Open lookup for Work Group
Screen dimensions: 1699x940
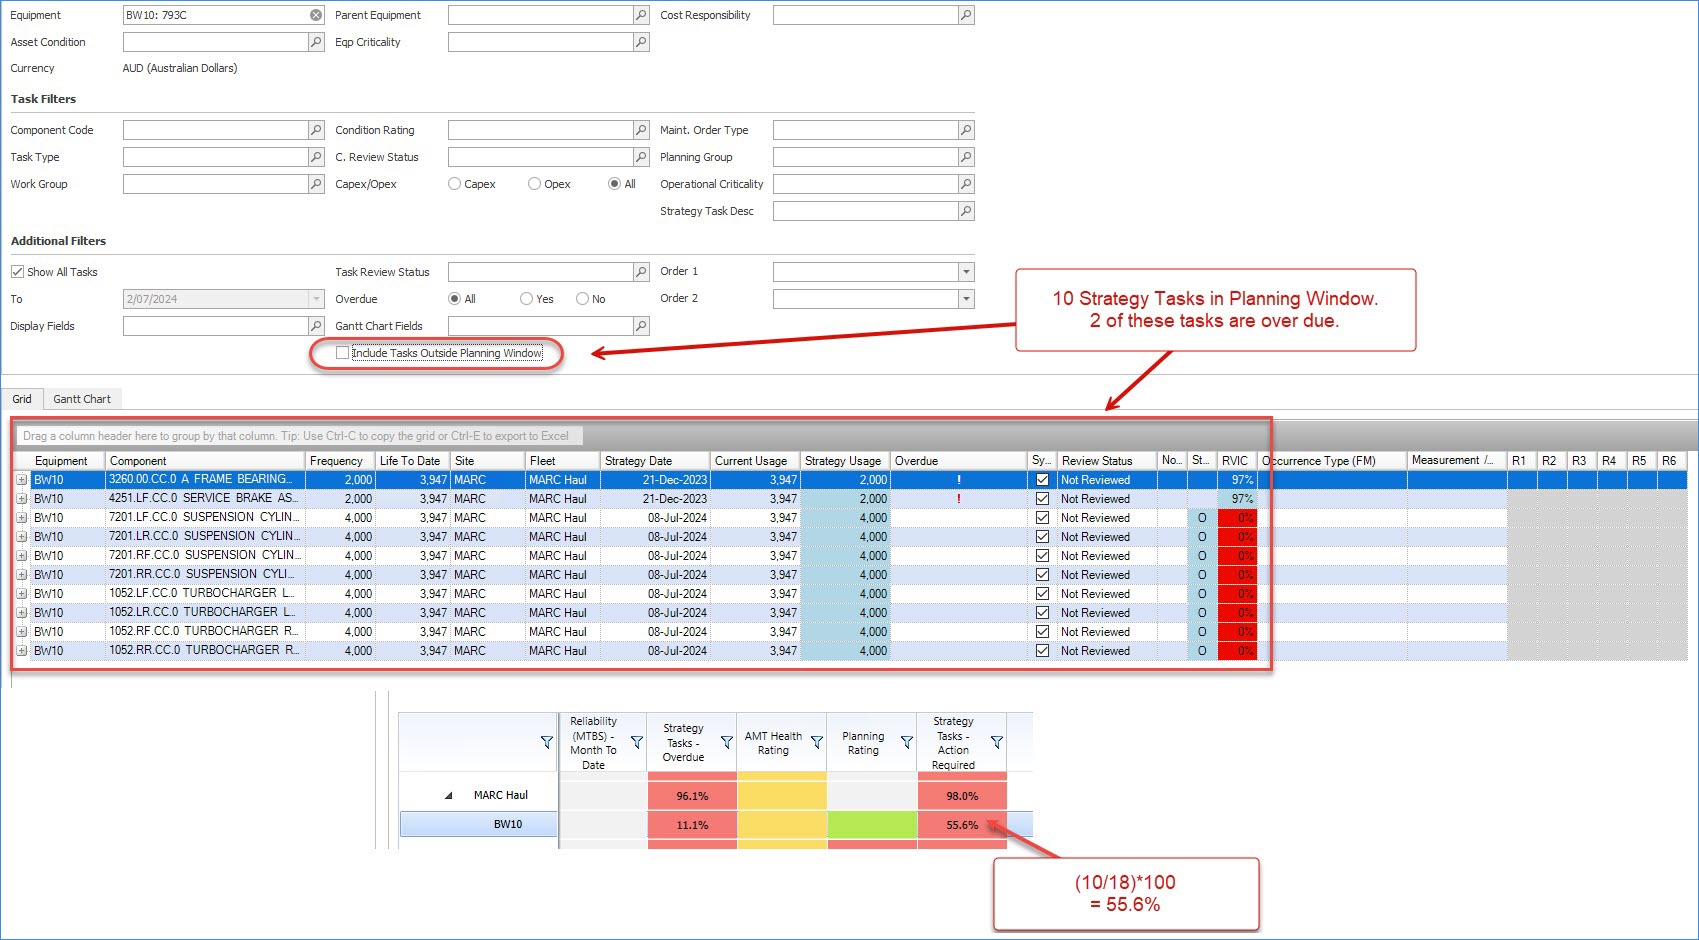coord(316,184)
